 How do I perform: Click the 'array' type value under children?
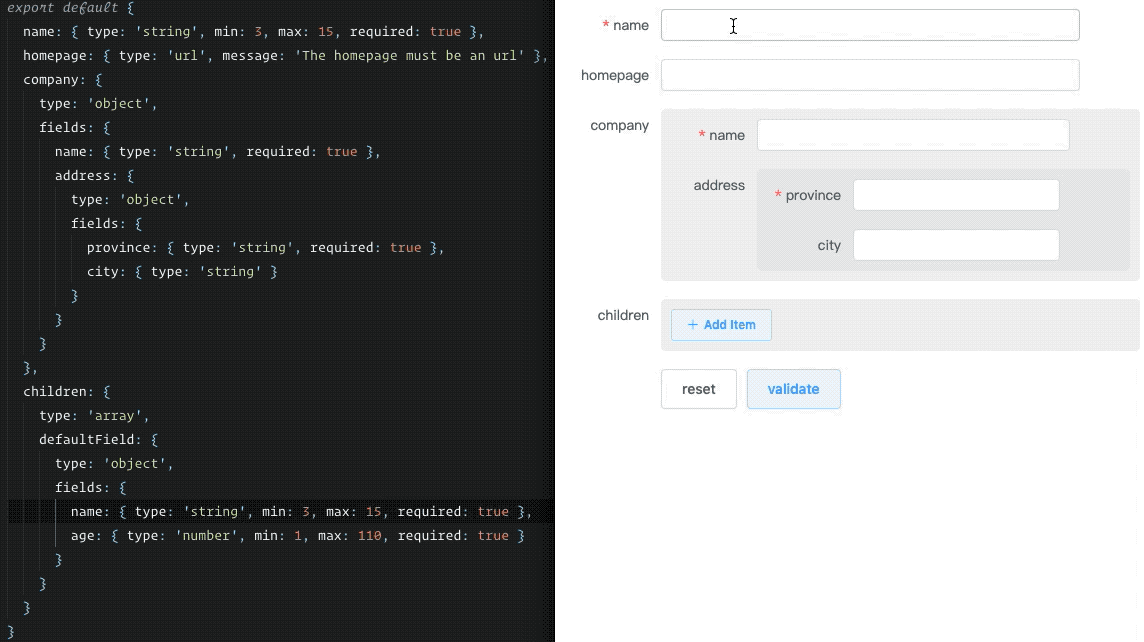point(115,415)
